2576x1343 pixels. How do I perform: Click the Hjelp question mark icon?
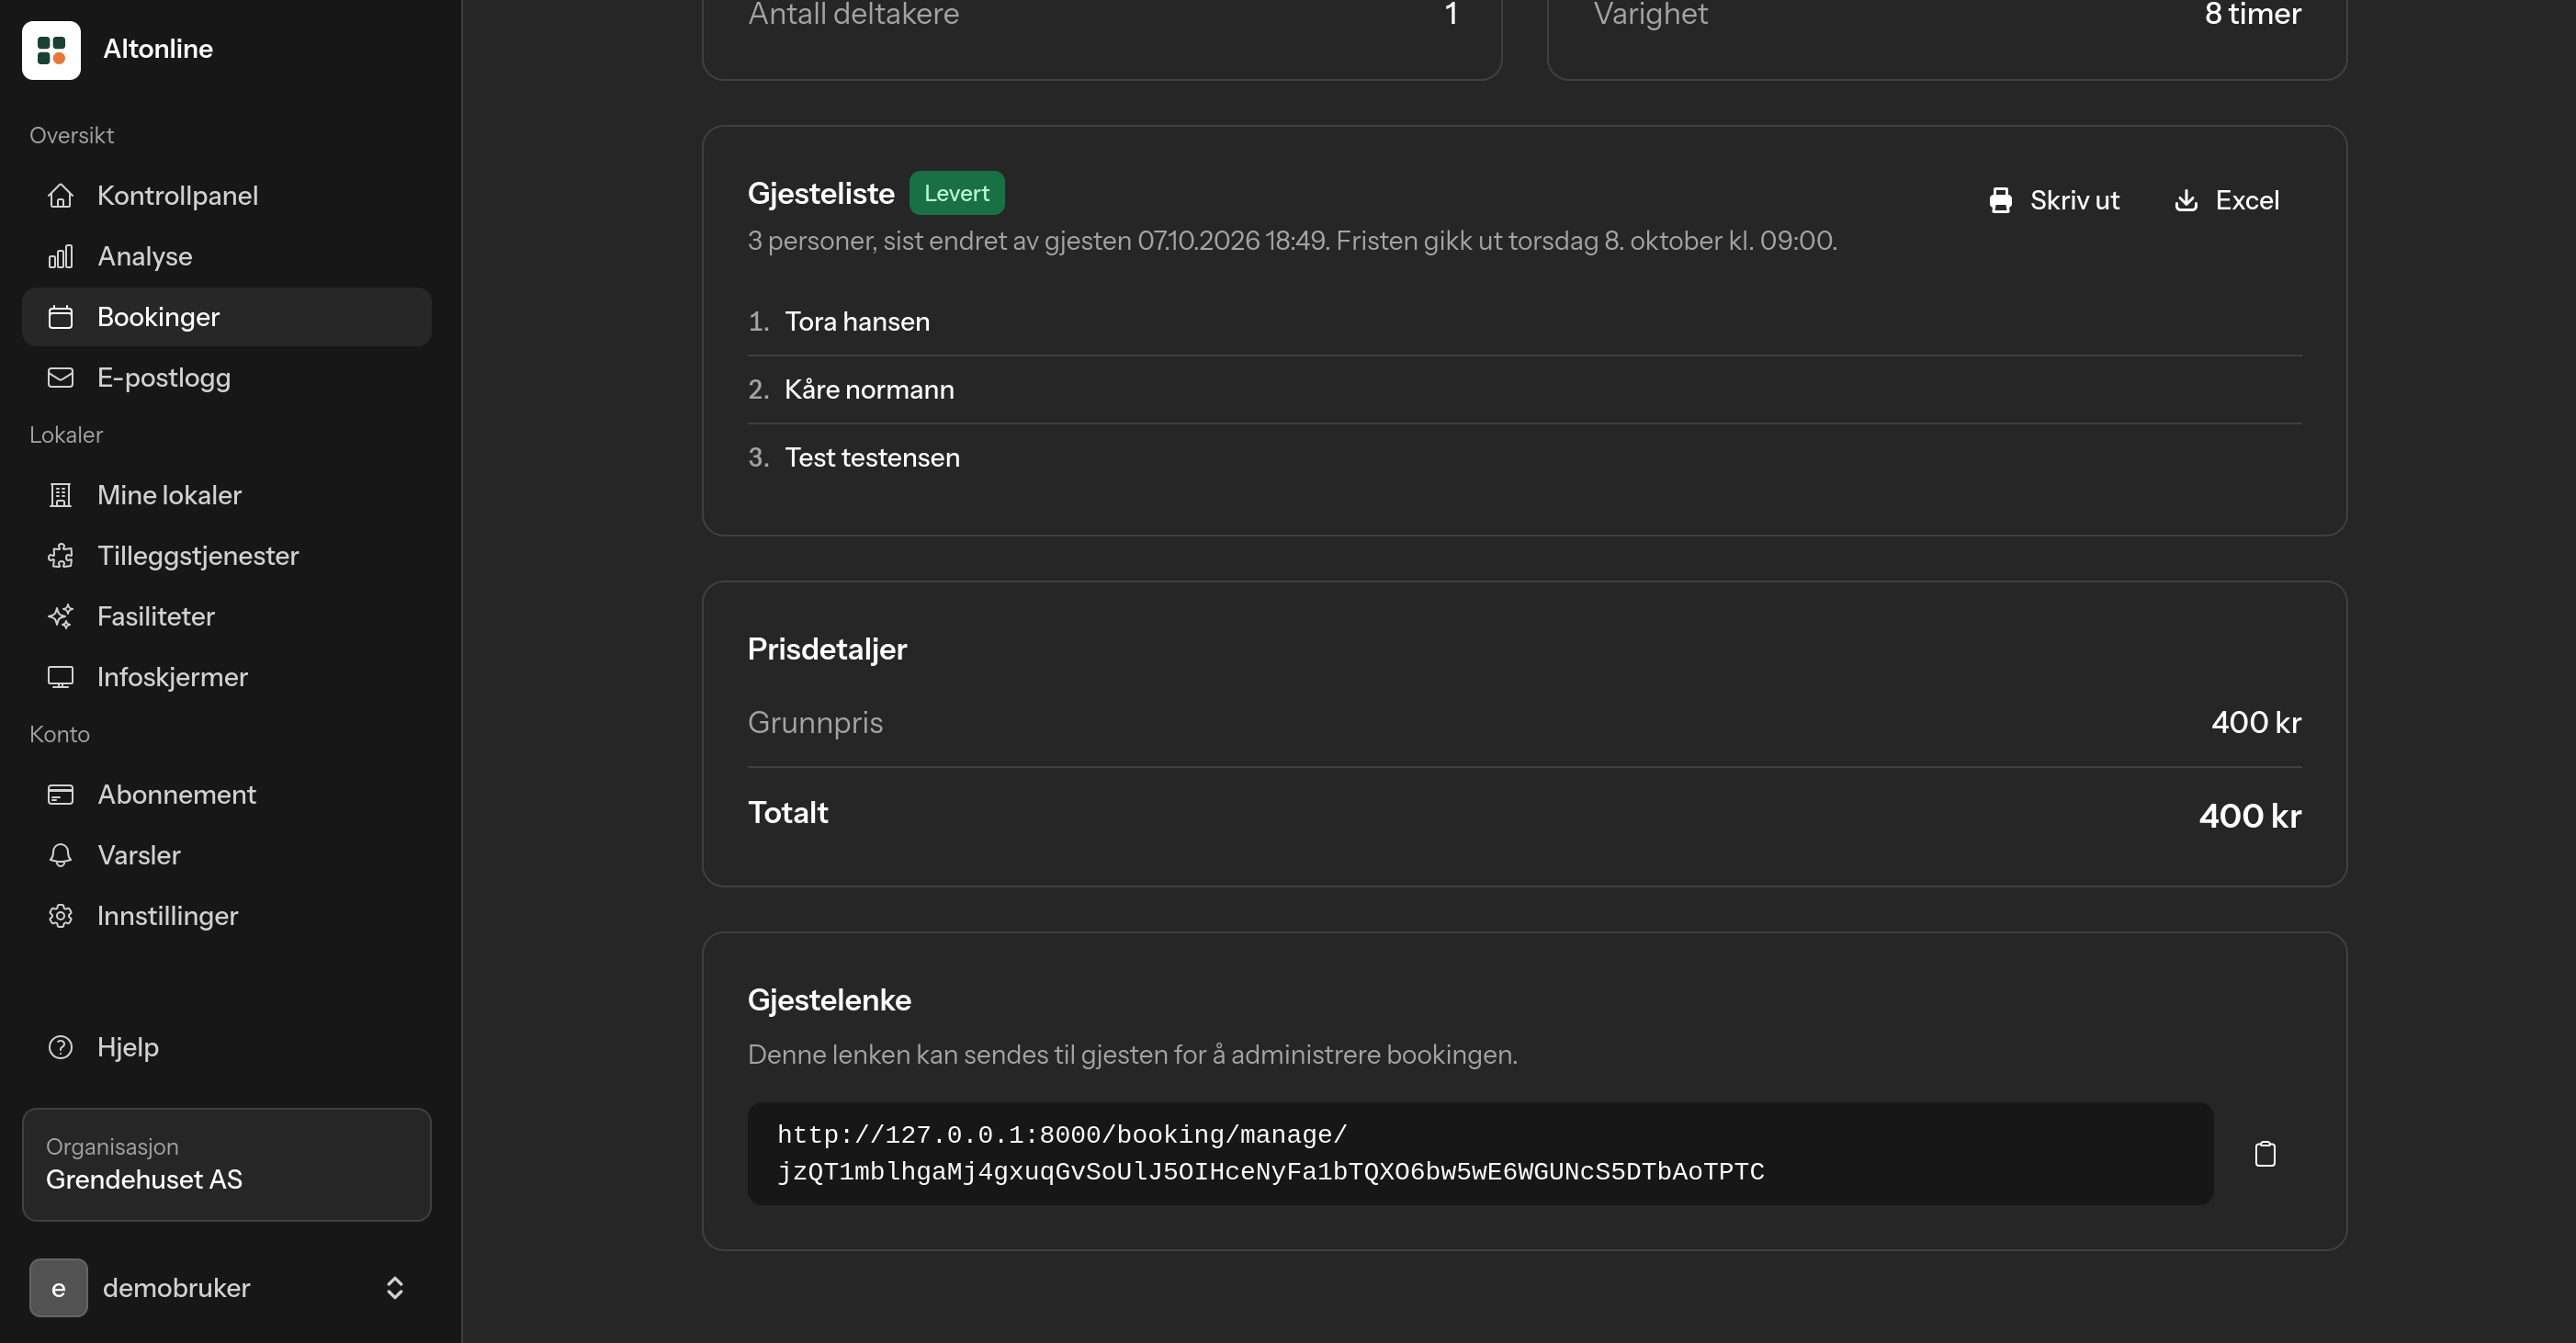coord(60,1047)
